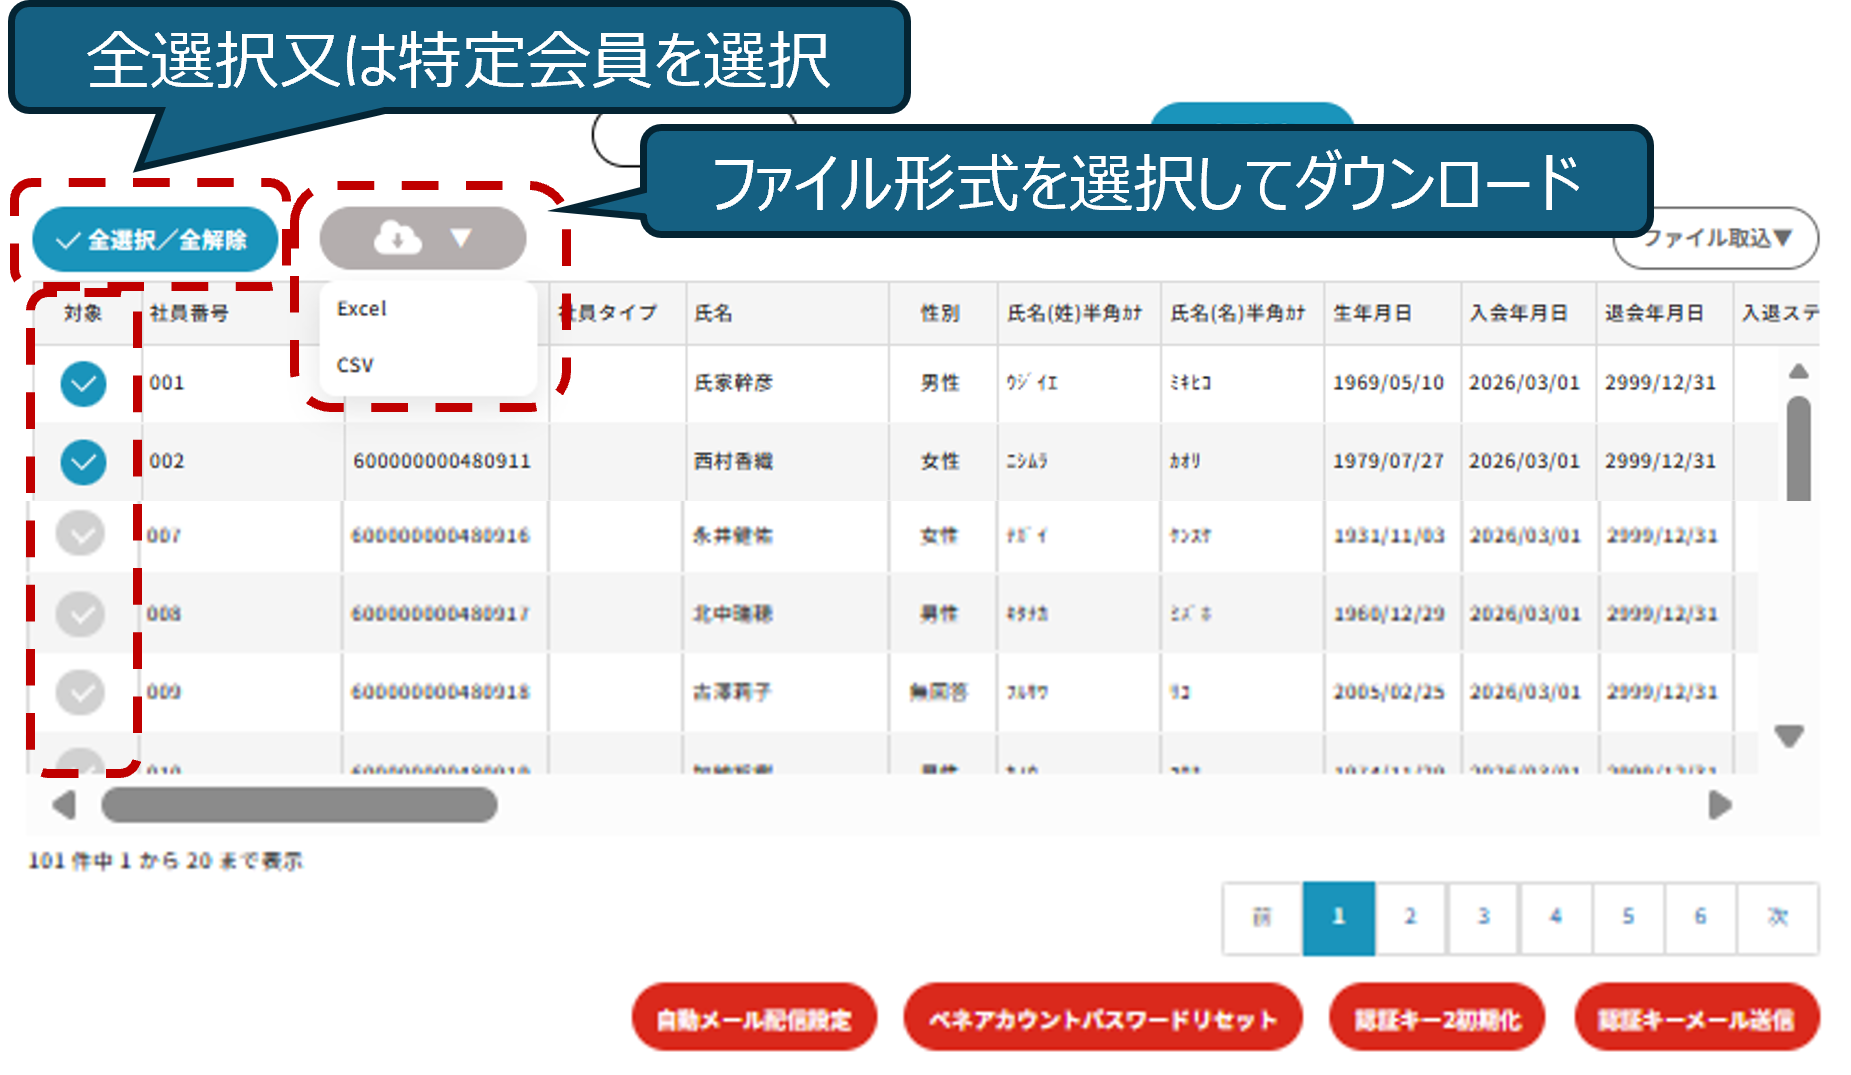
Task: Select the checkbox for employee 008
Action: coord(80,614)
